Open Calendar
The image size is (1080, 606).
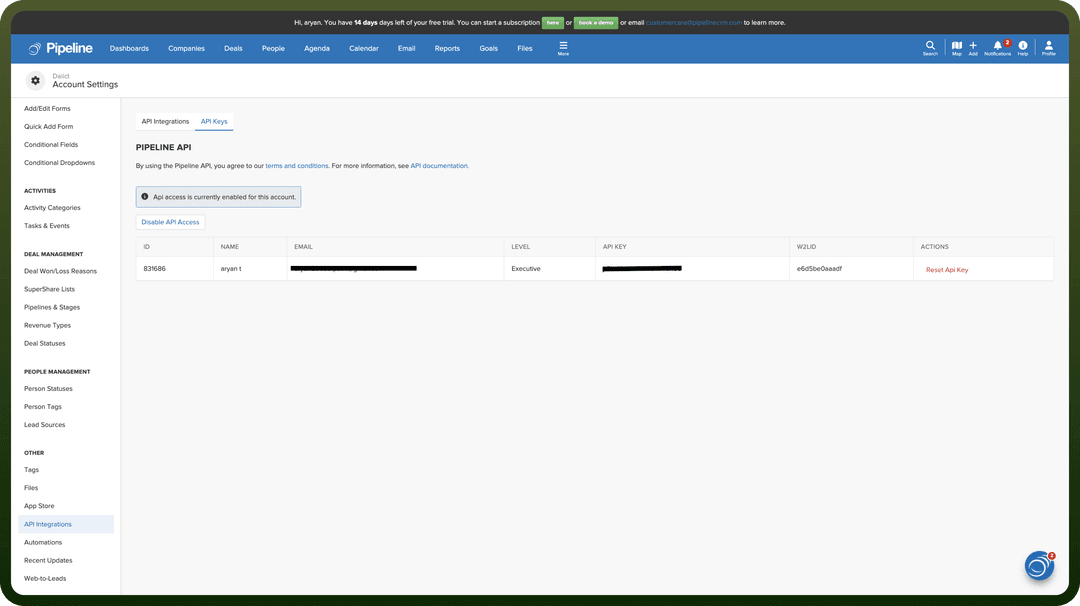[364, 48]
